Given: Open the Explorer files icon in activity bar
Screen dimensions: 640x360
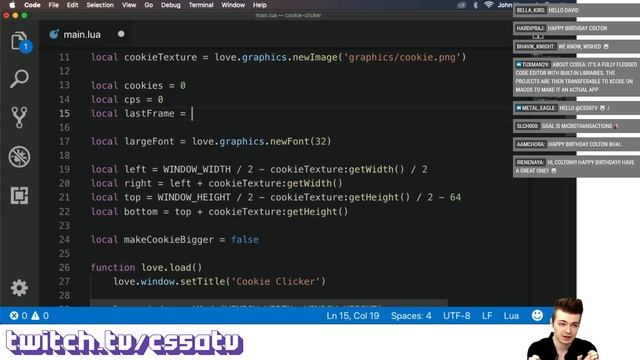Looking at the screenshot, I should click(x=20, y=41).
